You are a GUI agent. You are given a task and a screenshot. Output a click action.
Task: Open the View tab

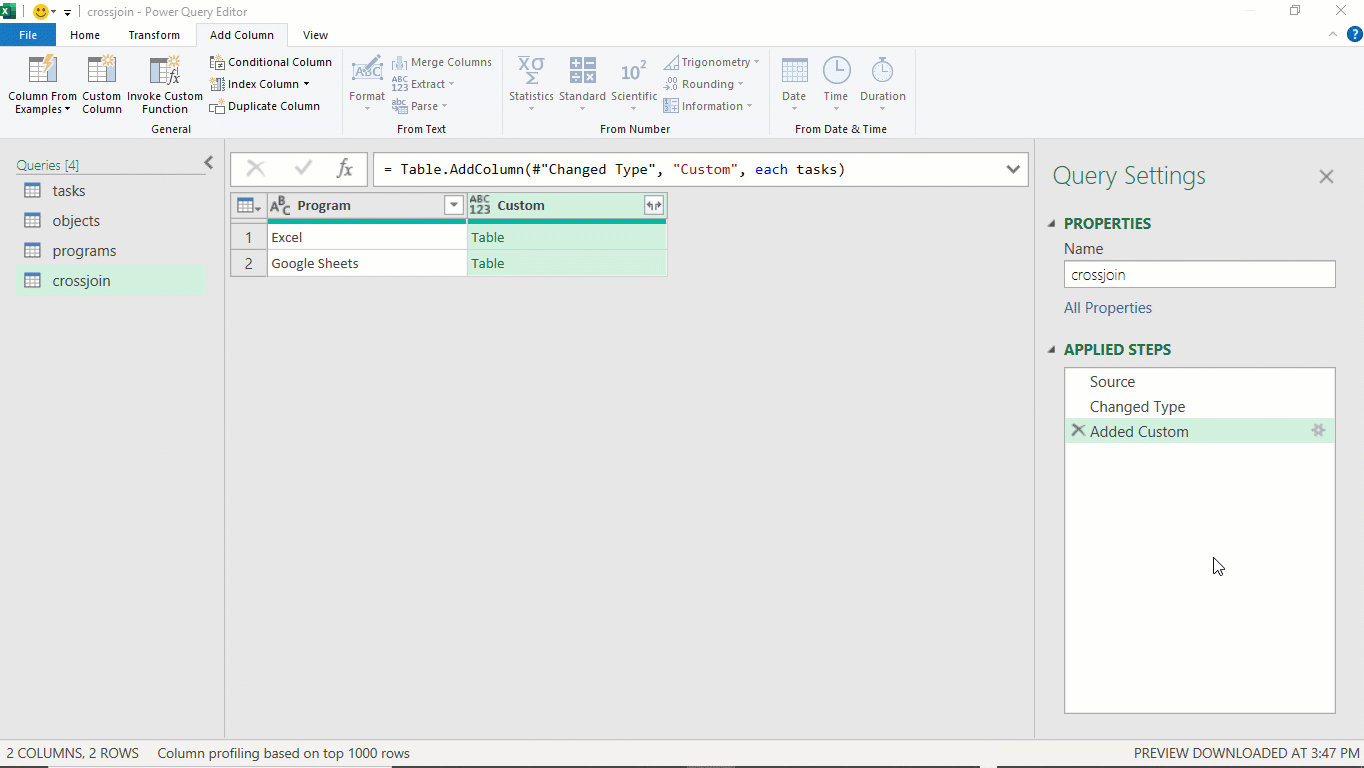pyautogui.click(x=315, y=35)
